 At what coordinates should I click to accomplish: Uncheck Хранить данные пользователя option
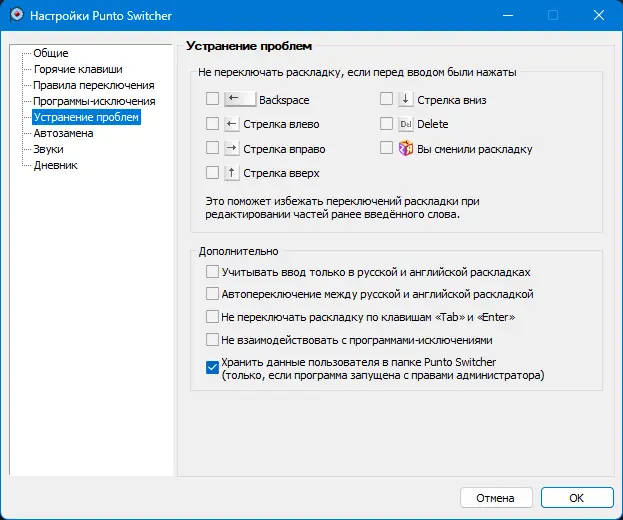(212, 367)
